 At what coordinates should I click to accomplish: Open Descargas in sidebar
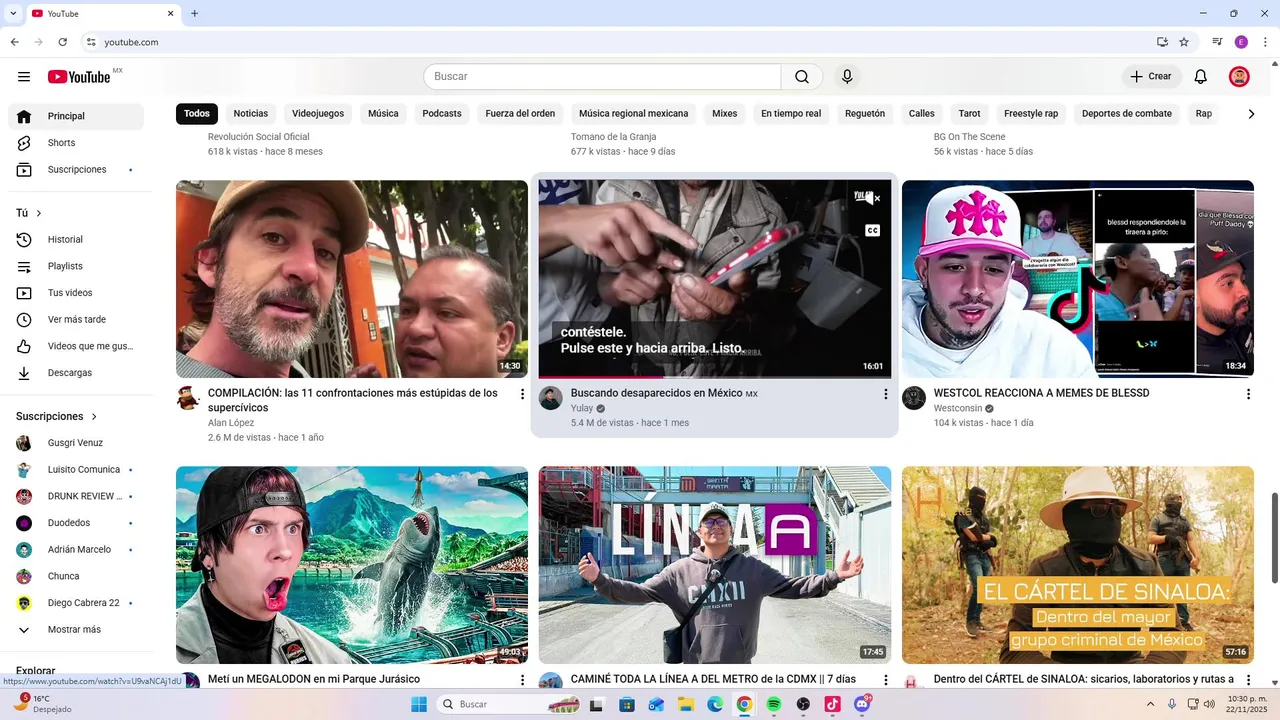[76, 373]
